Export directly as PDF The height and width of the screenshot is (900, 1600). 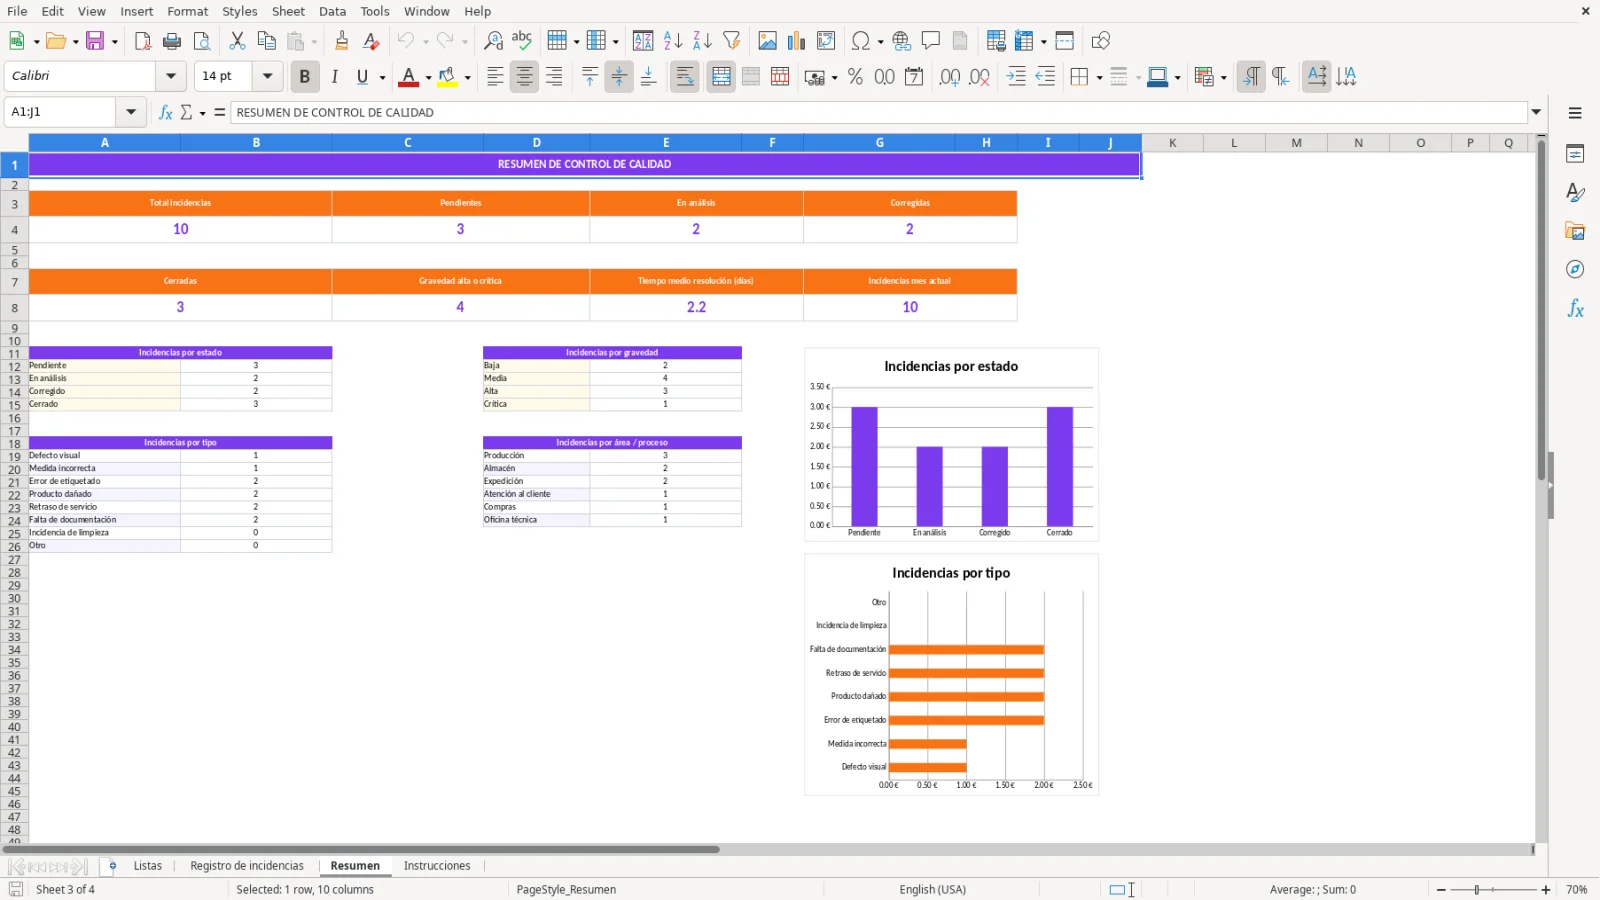(143, 41)
